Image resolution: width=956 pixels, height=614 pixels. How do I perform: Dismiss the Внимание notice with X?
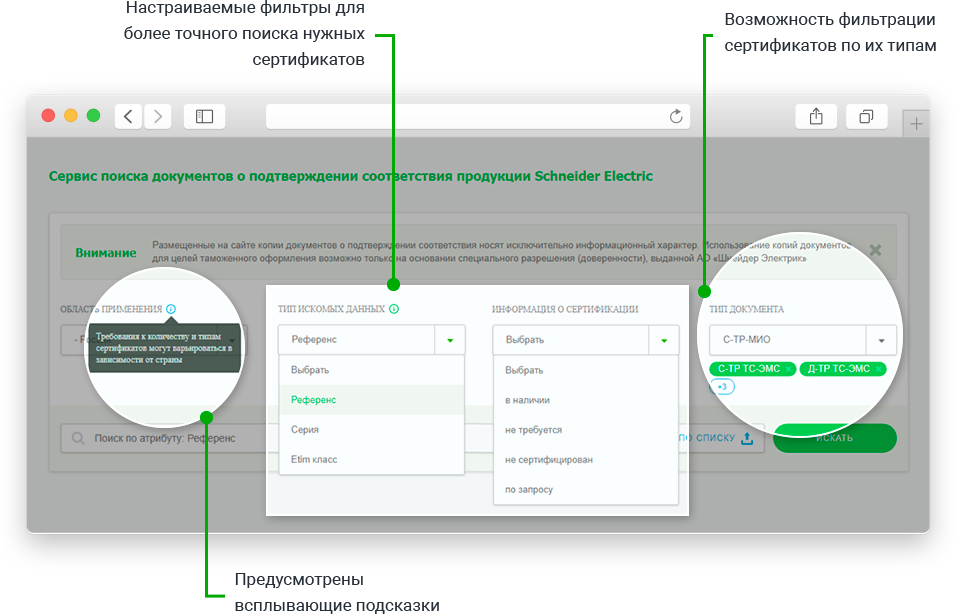pos(875,250)
